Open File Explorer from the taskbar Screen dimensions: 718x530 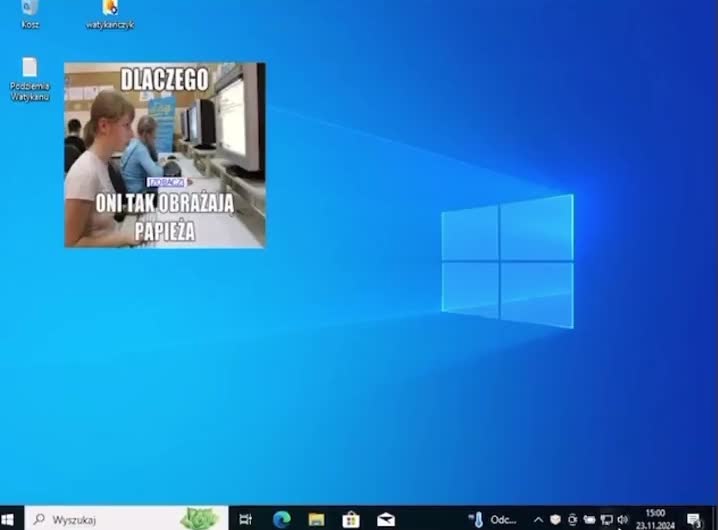tap(316, 519)
